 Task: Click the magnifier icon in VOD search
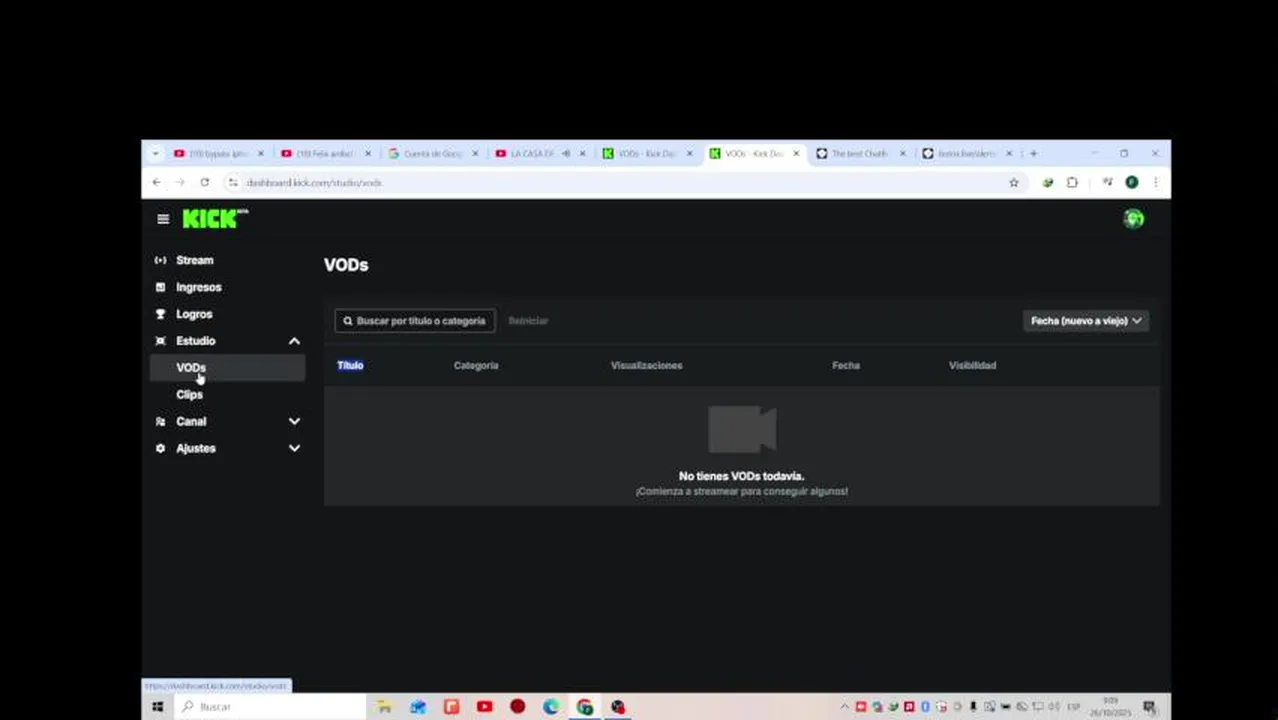click(348, 321)
